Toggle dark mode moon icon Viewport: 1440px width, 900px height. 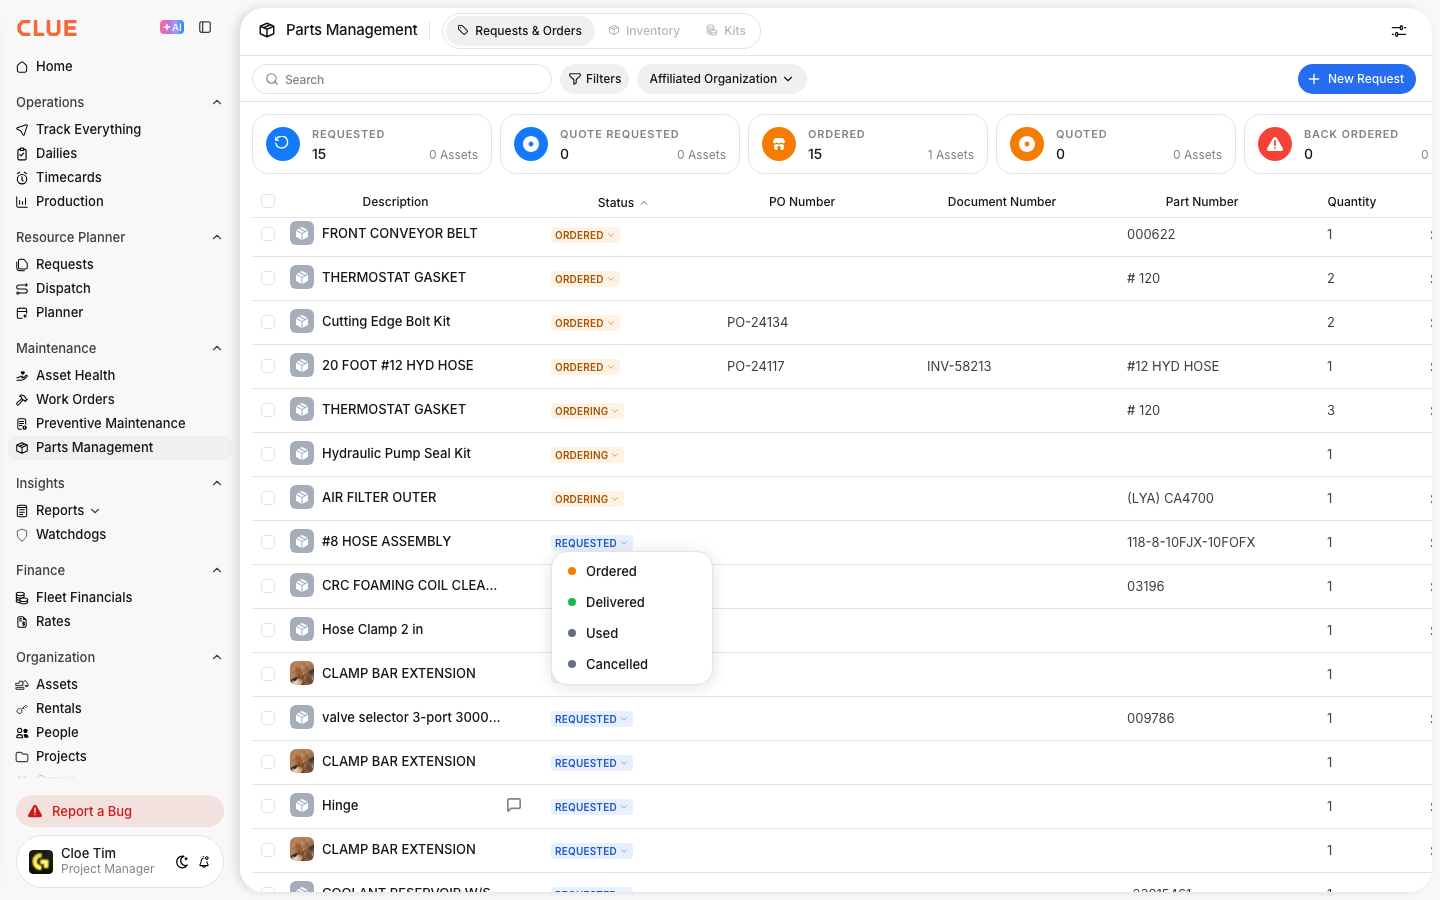pos(182,861)
